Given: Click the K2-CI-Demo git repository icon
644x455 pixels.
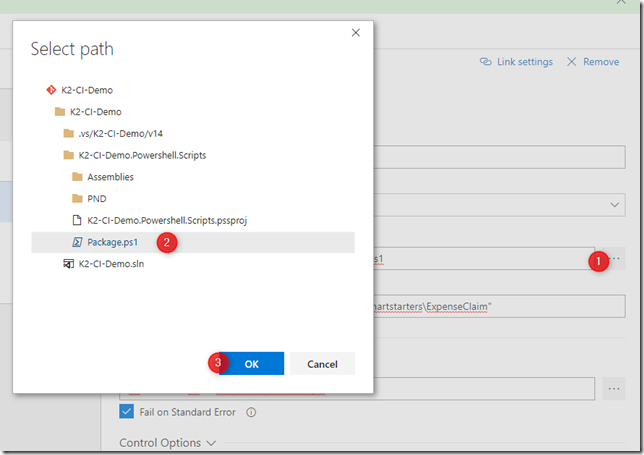Looking at the screenshot, I should (51, 90).
